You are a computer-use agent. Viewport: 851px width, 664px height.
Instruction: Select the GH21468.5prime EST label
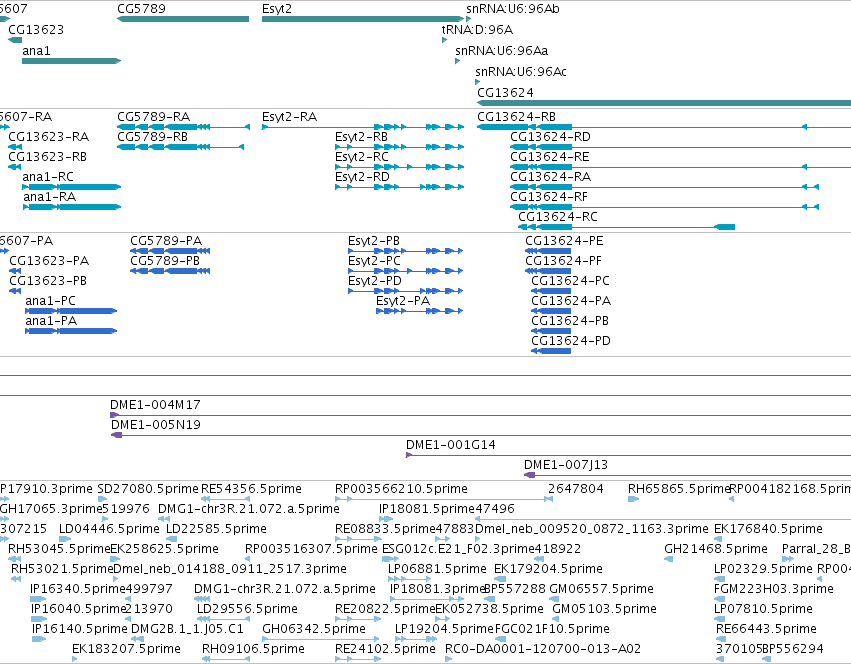(716, 549)
